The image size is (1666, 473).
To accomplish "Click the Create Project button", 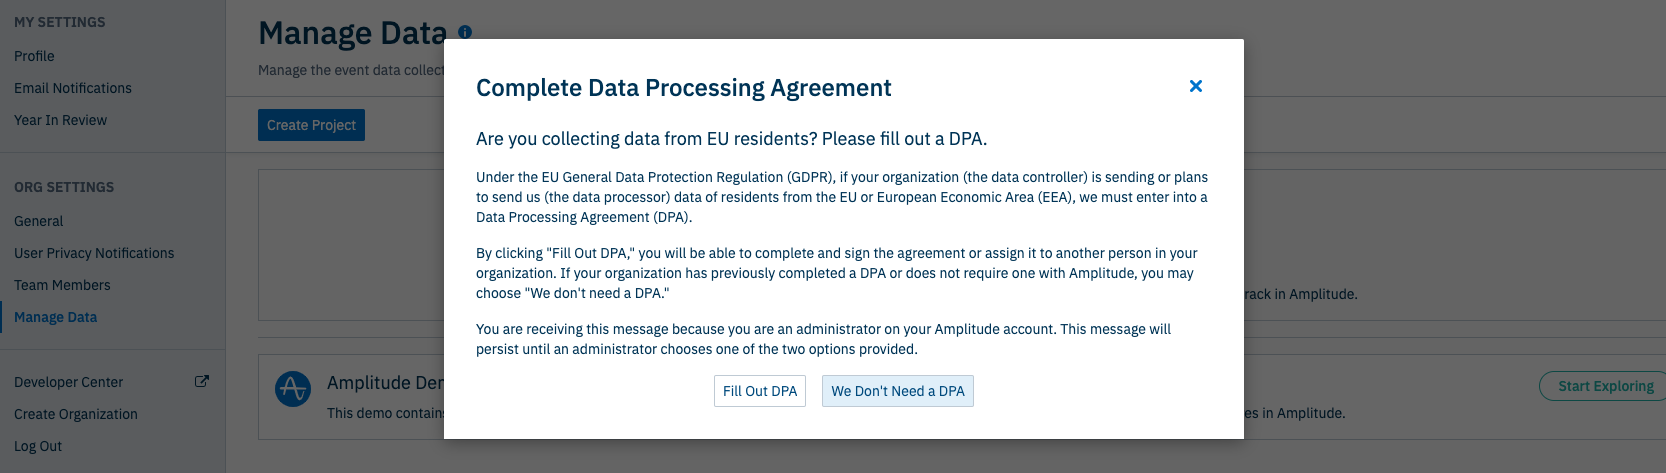I will [311, 125].
